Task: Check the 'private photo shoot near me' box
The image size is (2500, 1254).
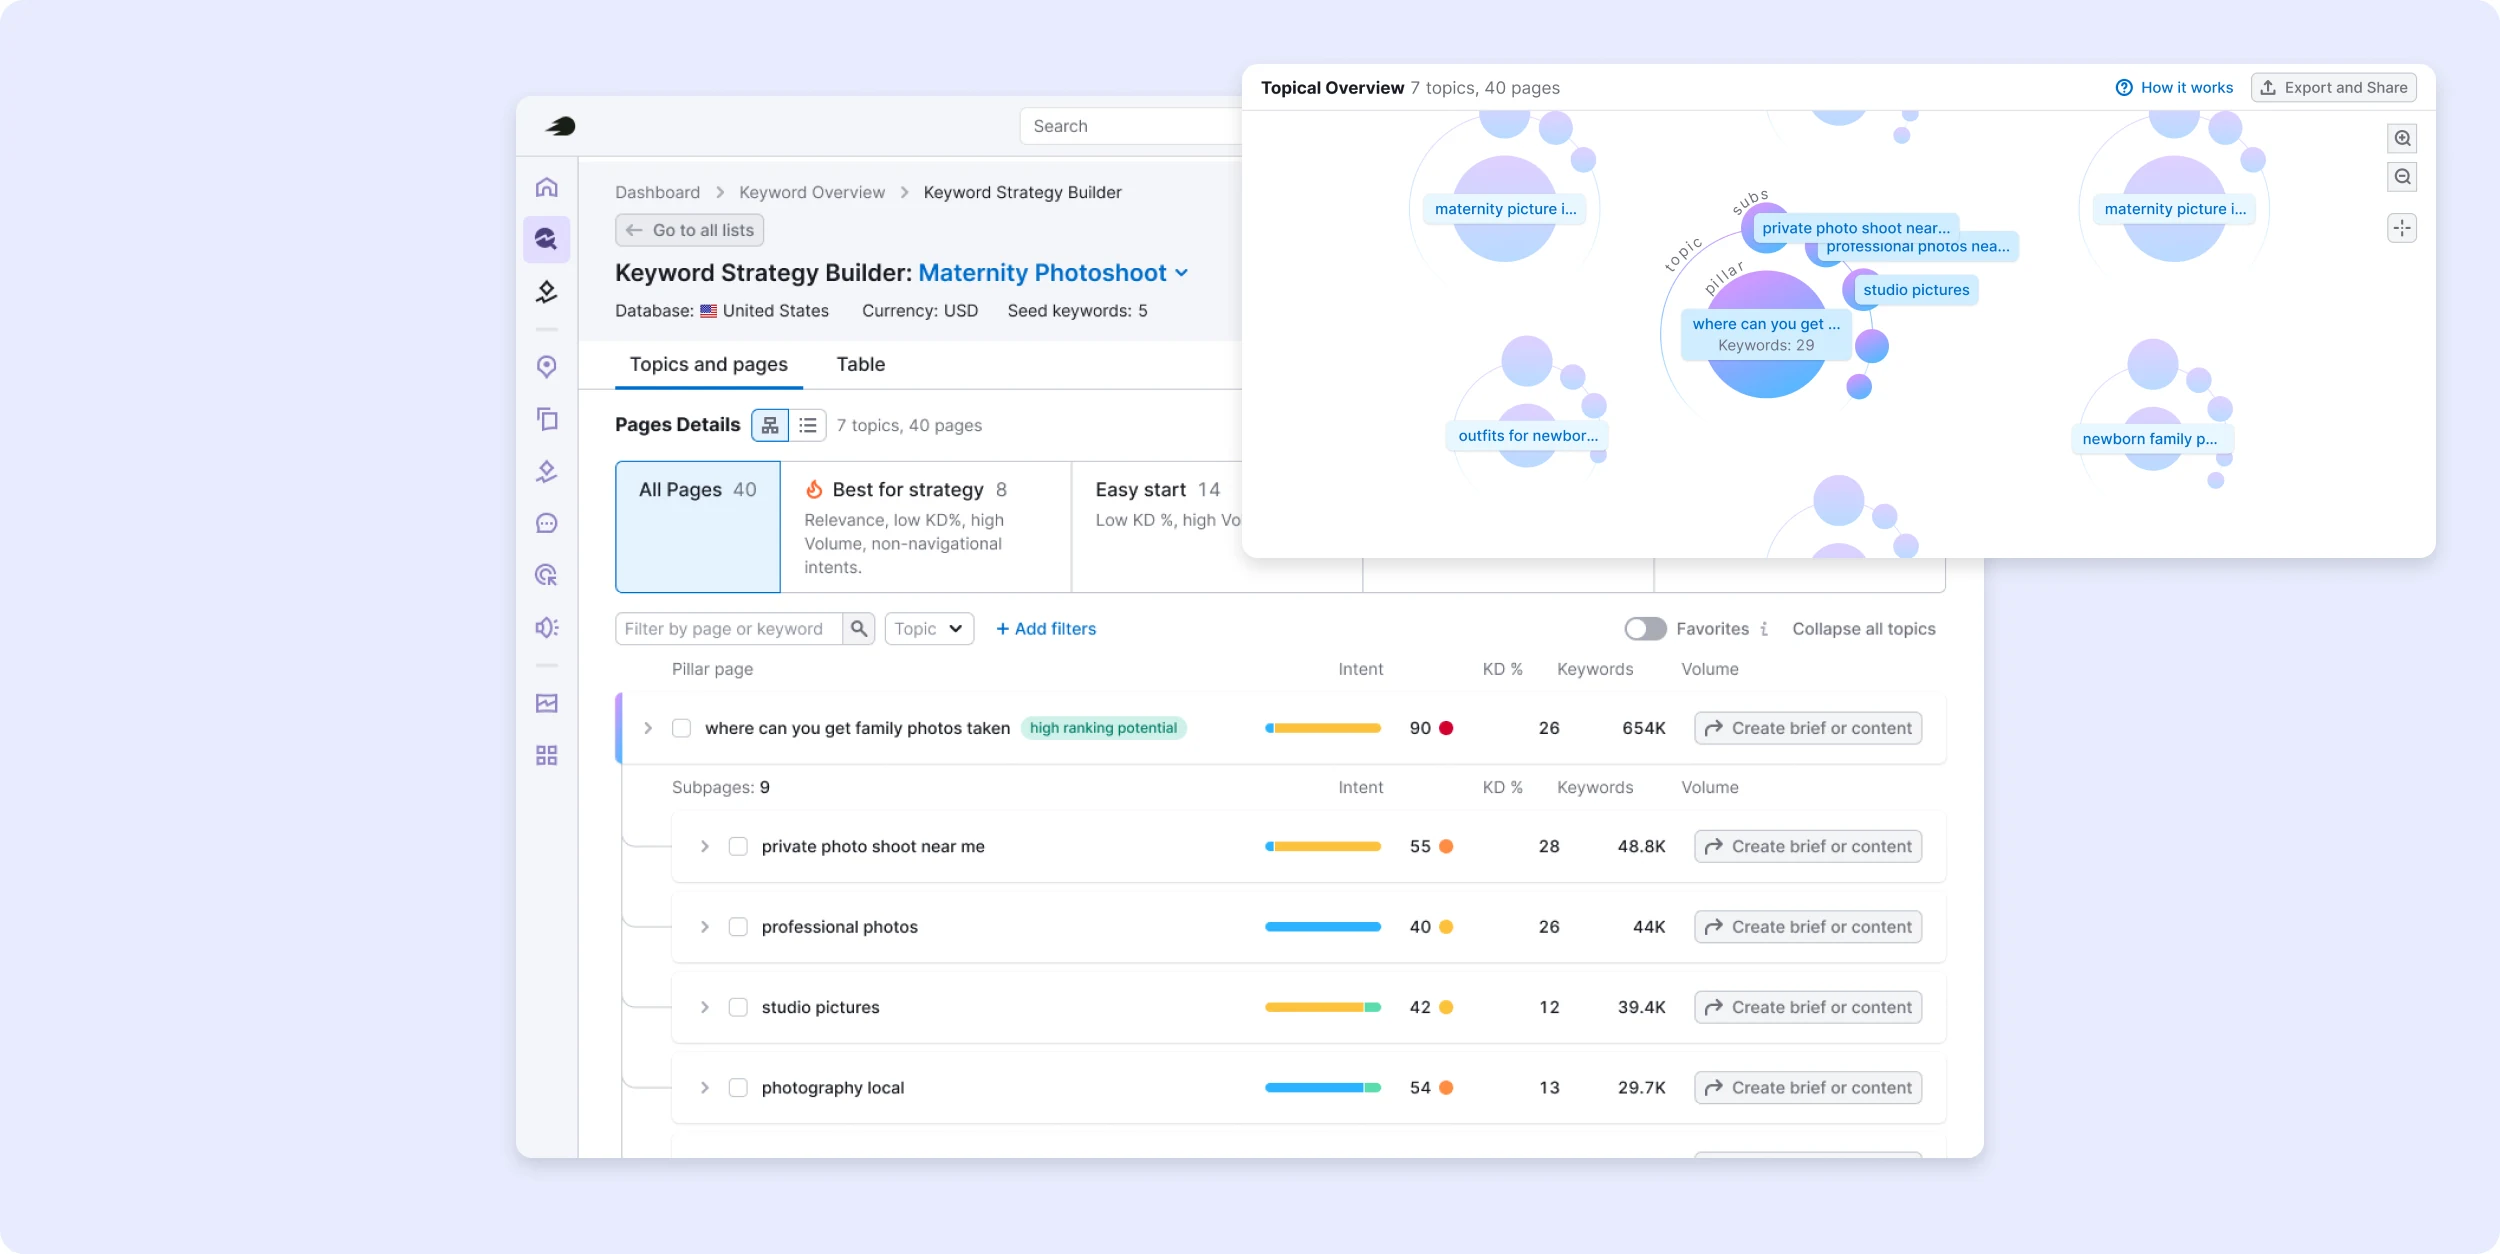Action: pos(738,846)
